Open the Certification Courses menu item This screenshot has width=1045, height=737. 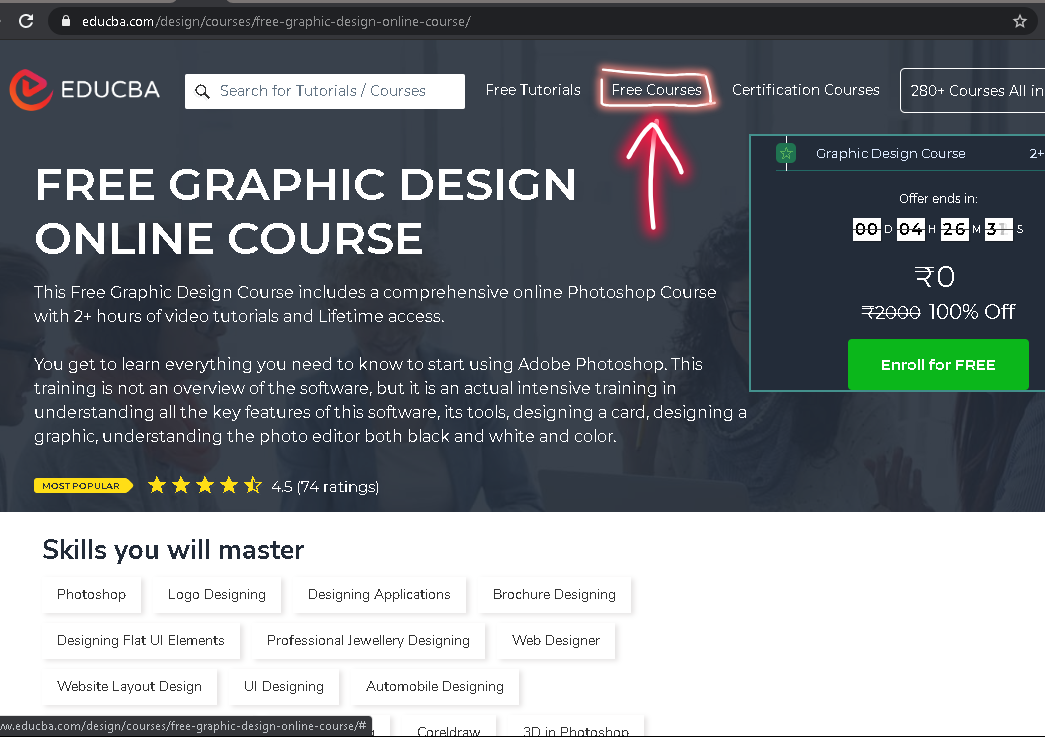tap(806, 89)
